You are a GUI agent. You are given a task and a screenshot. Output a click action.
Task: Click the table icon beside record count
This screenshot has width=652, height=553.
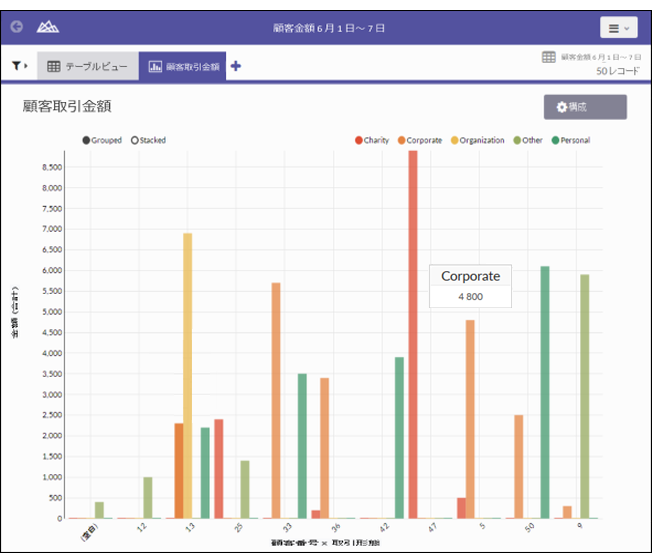coord(549,58)
